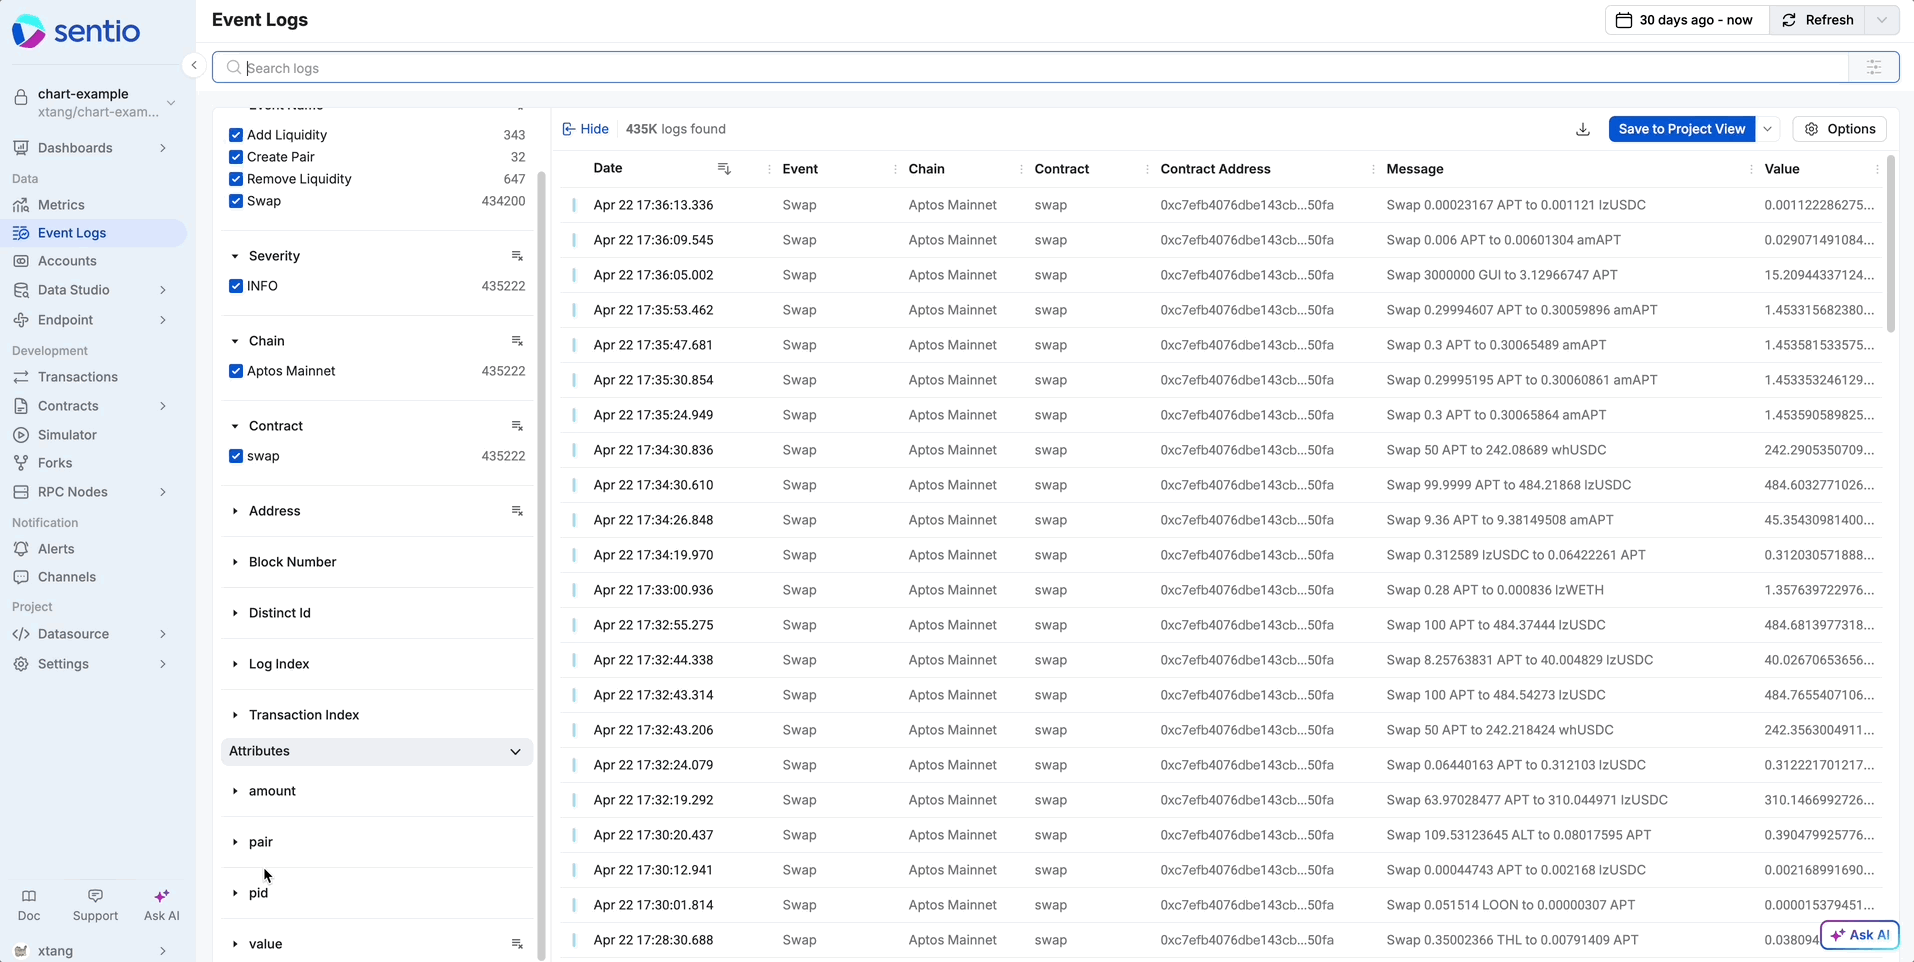Click the Save to Project View button

(1681, 129)
